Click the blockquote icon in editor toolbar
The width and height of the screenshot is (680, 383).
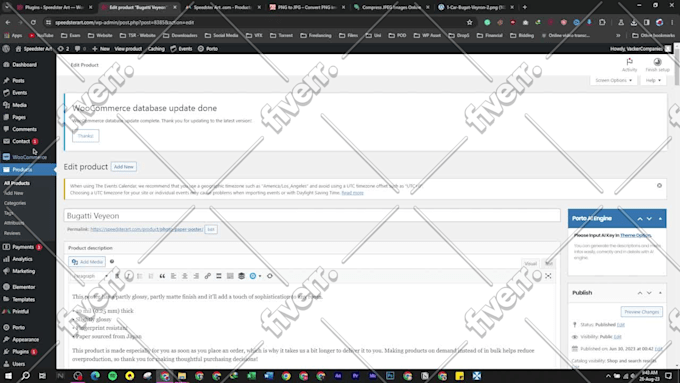(162, 276)
